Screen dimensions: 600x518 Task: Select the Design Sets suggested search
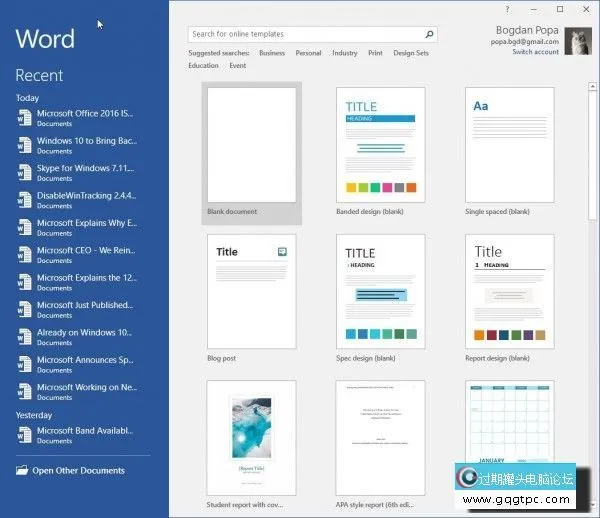tap(410, 53)
